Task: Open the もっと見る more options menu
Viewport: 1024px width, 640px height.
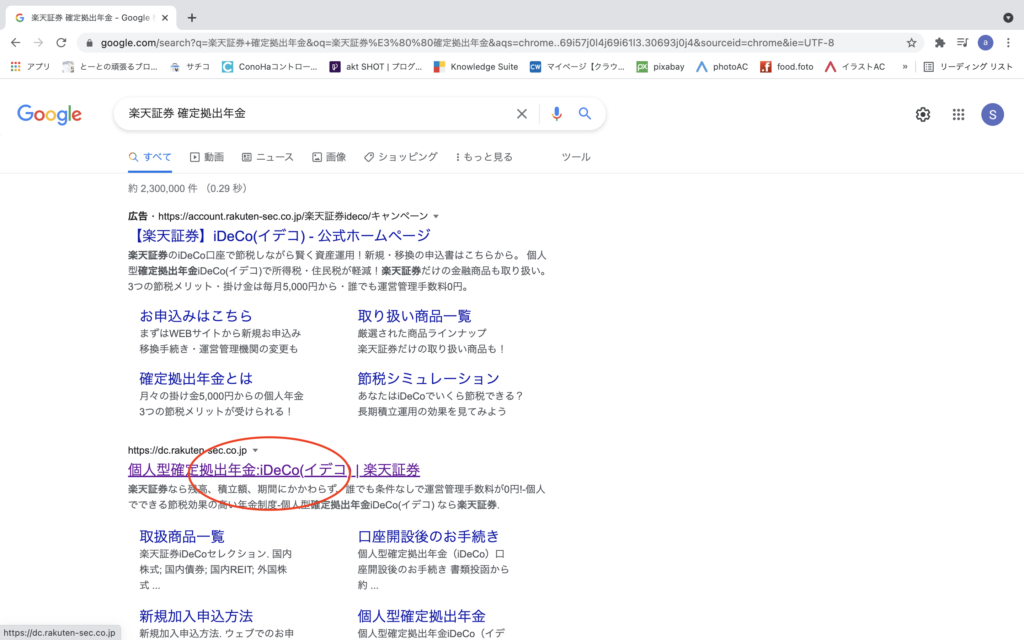Action: coord(484,157)
